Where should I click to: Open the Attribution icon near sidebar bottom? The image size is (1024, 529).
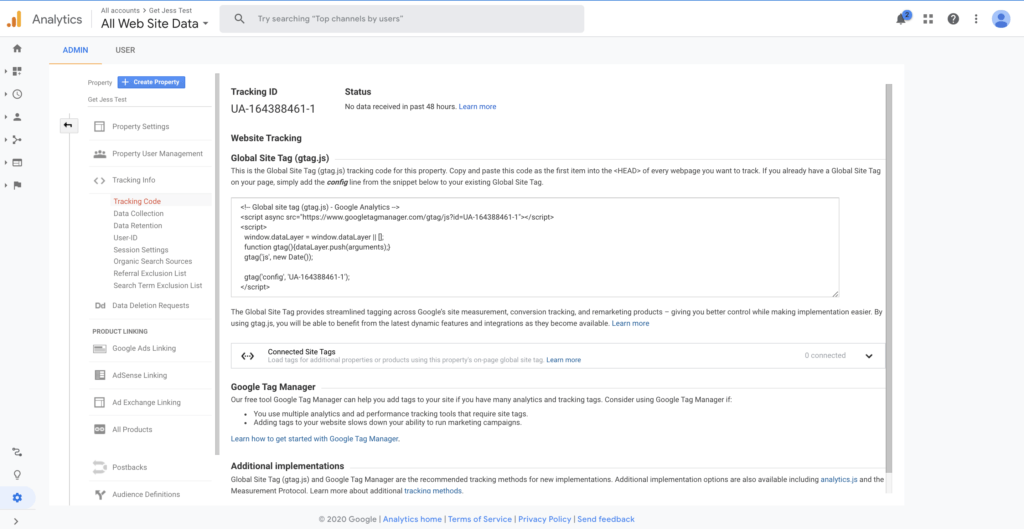pyautogui.click(x=17, y=451)
